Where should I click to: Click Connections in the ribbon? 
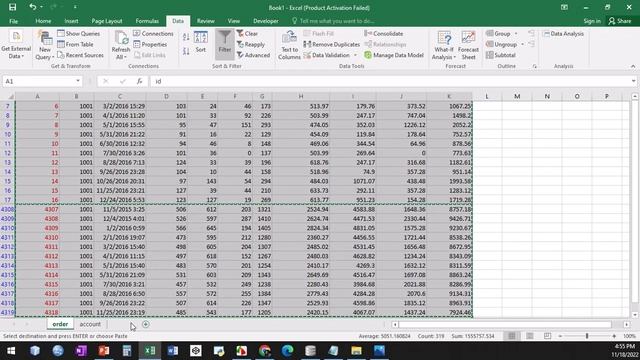pos(153,33)
